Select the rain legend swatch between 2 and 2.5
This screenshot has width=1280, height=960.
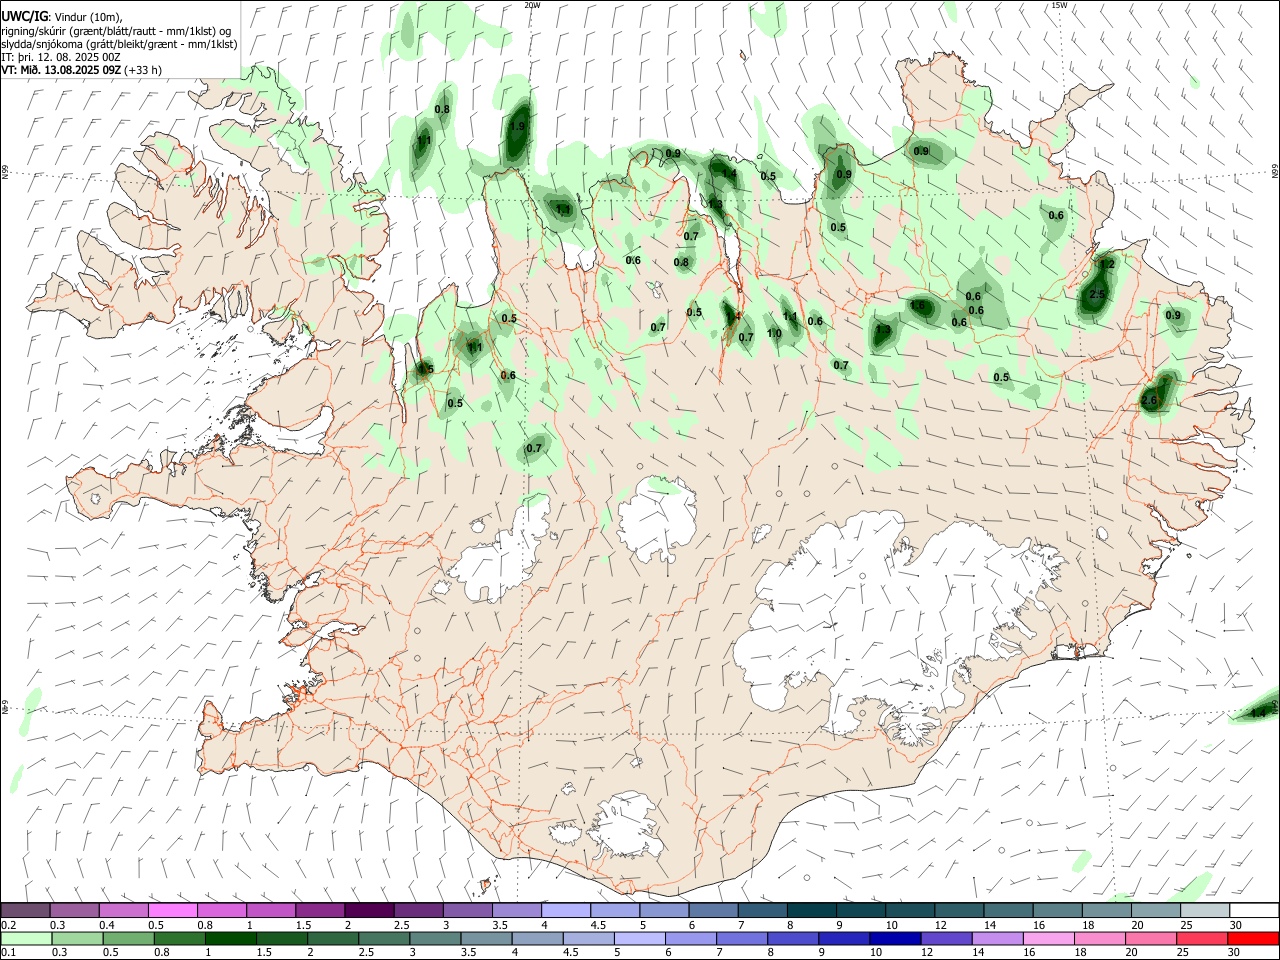coord(333,938)
